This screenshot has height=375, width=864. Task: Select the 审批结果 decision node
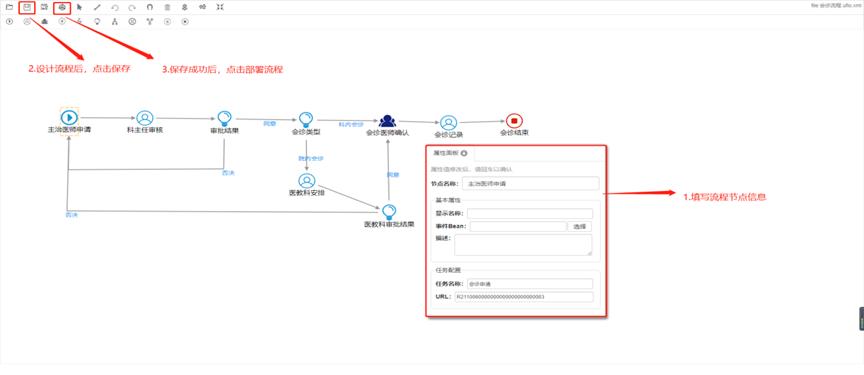coord(224,118)
